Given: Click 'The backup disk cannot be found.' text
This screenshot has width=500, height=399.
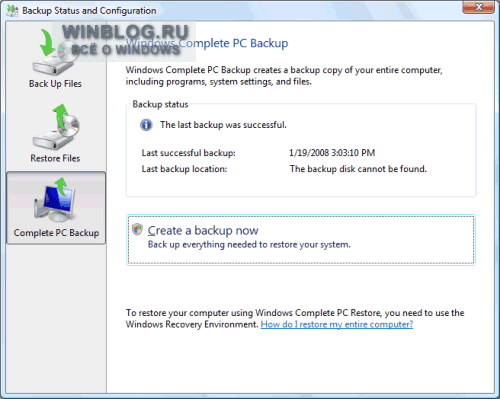Looking at the screenshot, I should click(x=358, y=169).
